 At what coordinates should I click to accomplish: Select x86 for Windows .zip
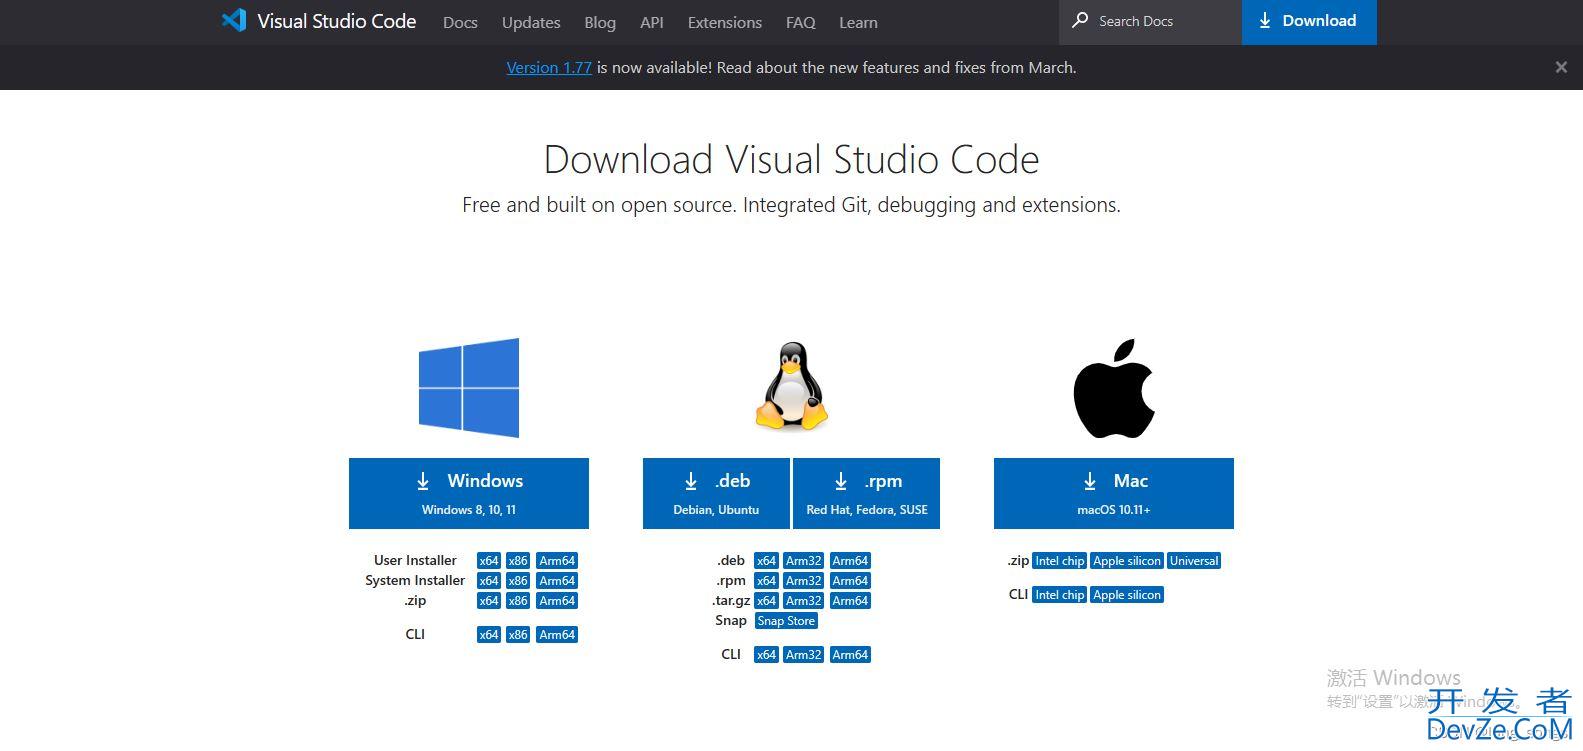point(518,601)
